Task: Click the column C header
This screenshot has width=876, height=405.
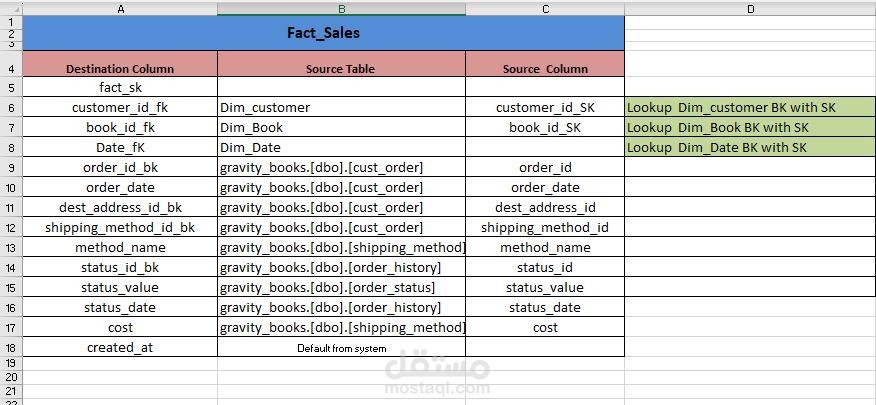Action: point(545,9)
